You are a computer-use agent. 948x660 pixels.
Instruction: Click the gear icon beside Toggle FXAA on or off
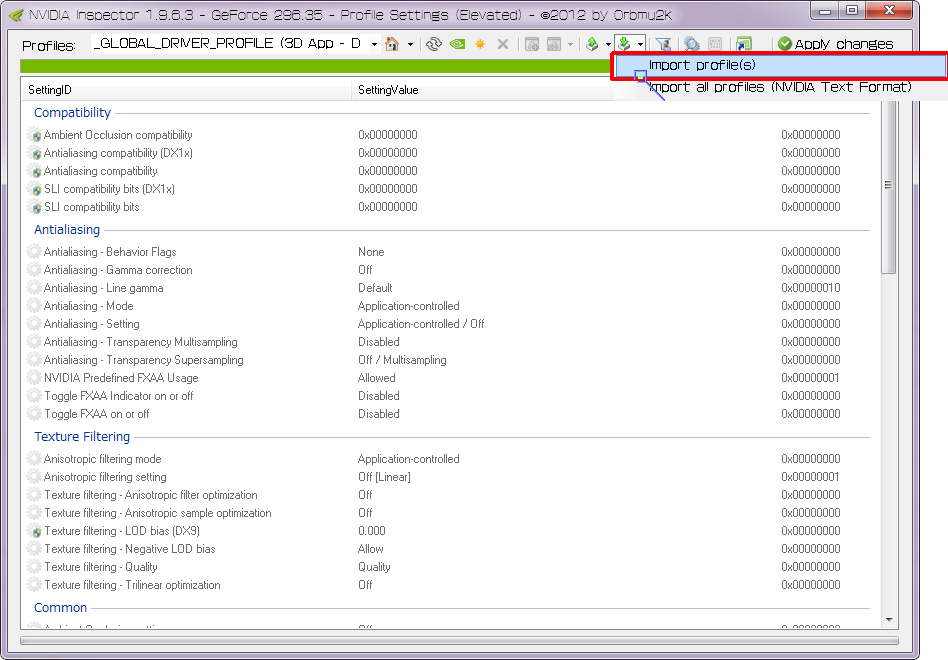pos(34,414)
